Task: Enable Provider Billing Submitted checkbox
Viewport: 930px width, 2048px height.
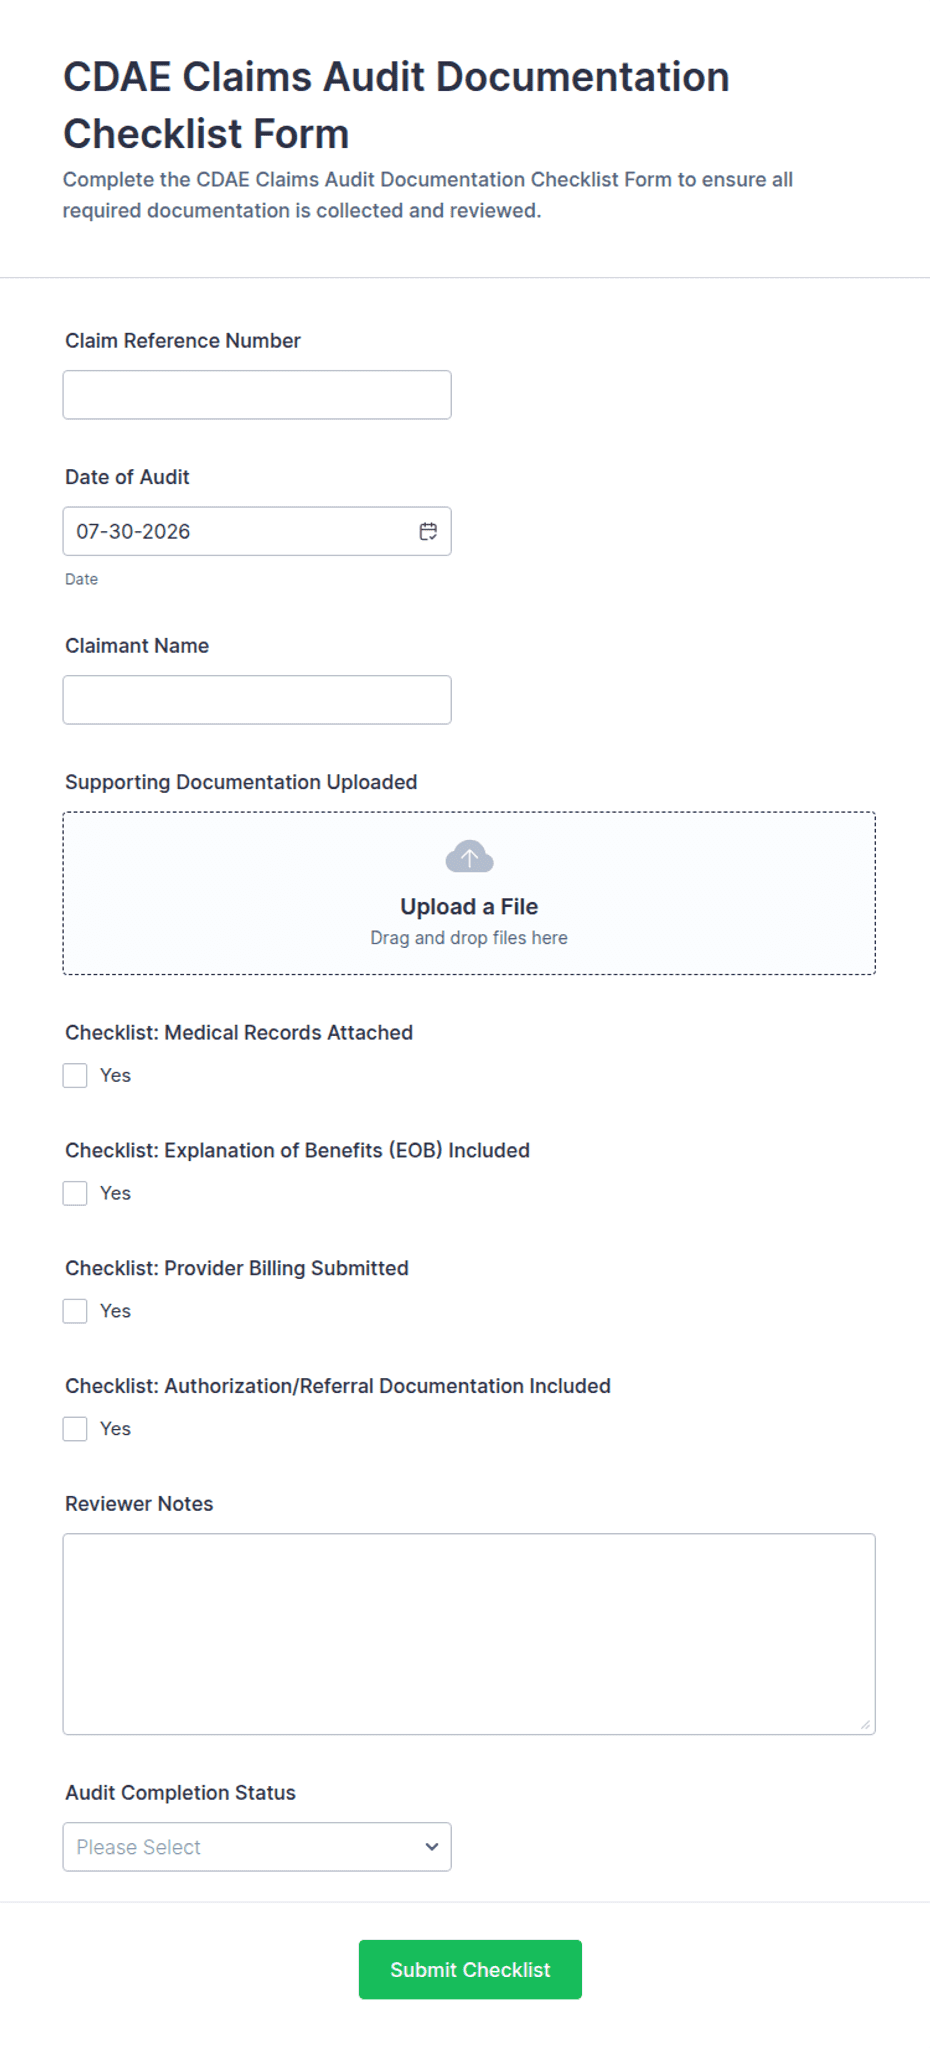Action: (75, 1311)
